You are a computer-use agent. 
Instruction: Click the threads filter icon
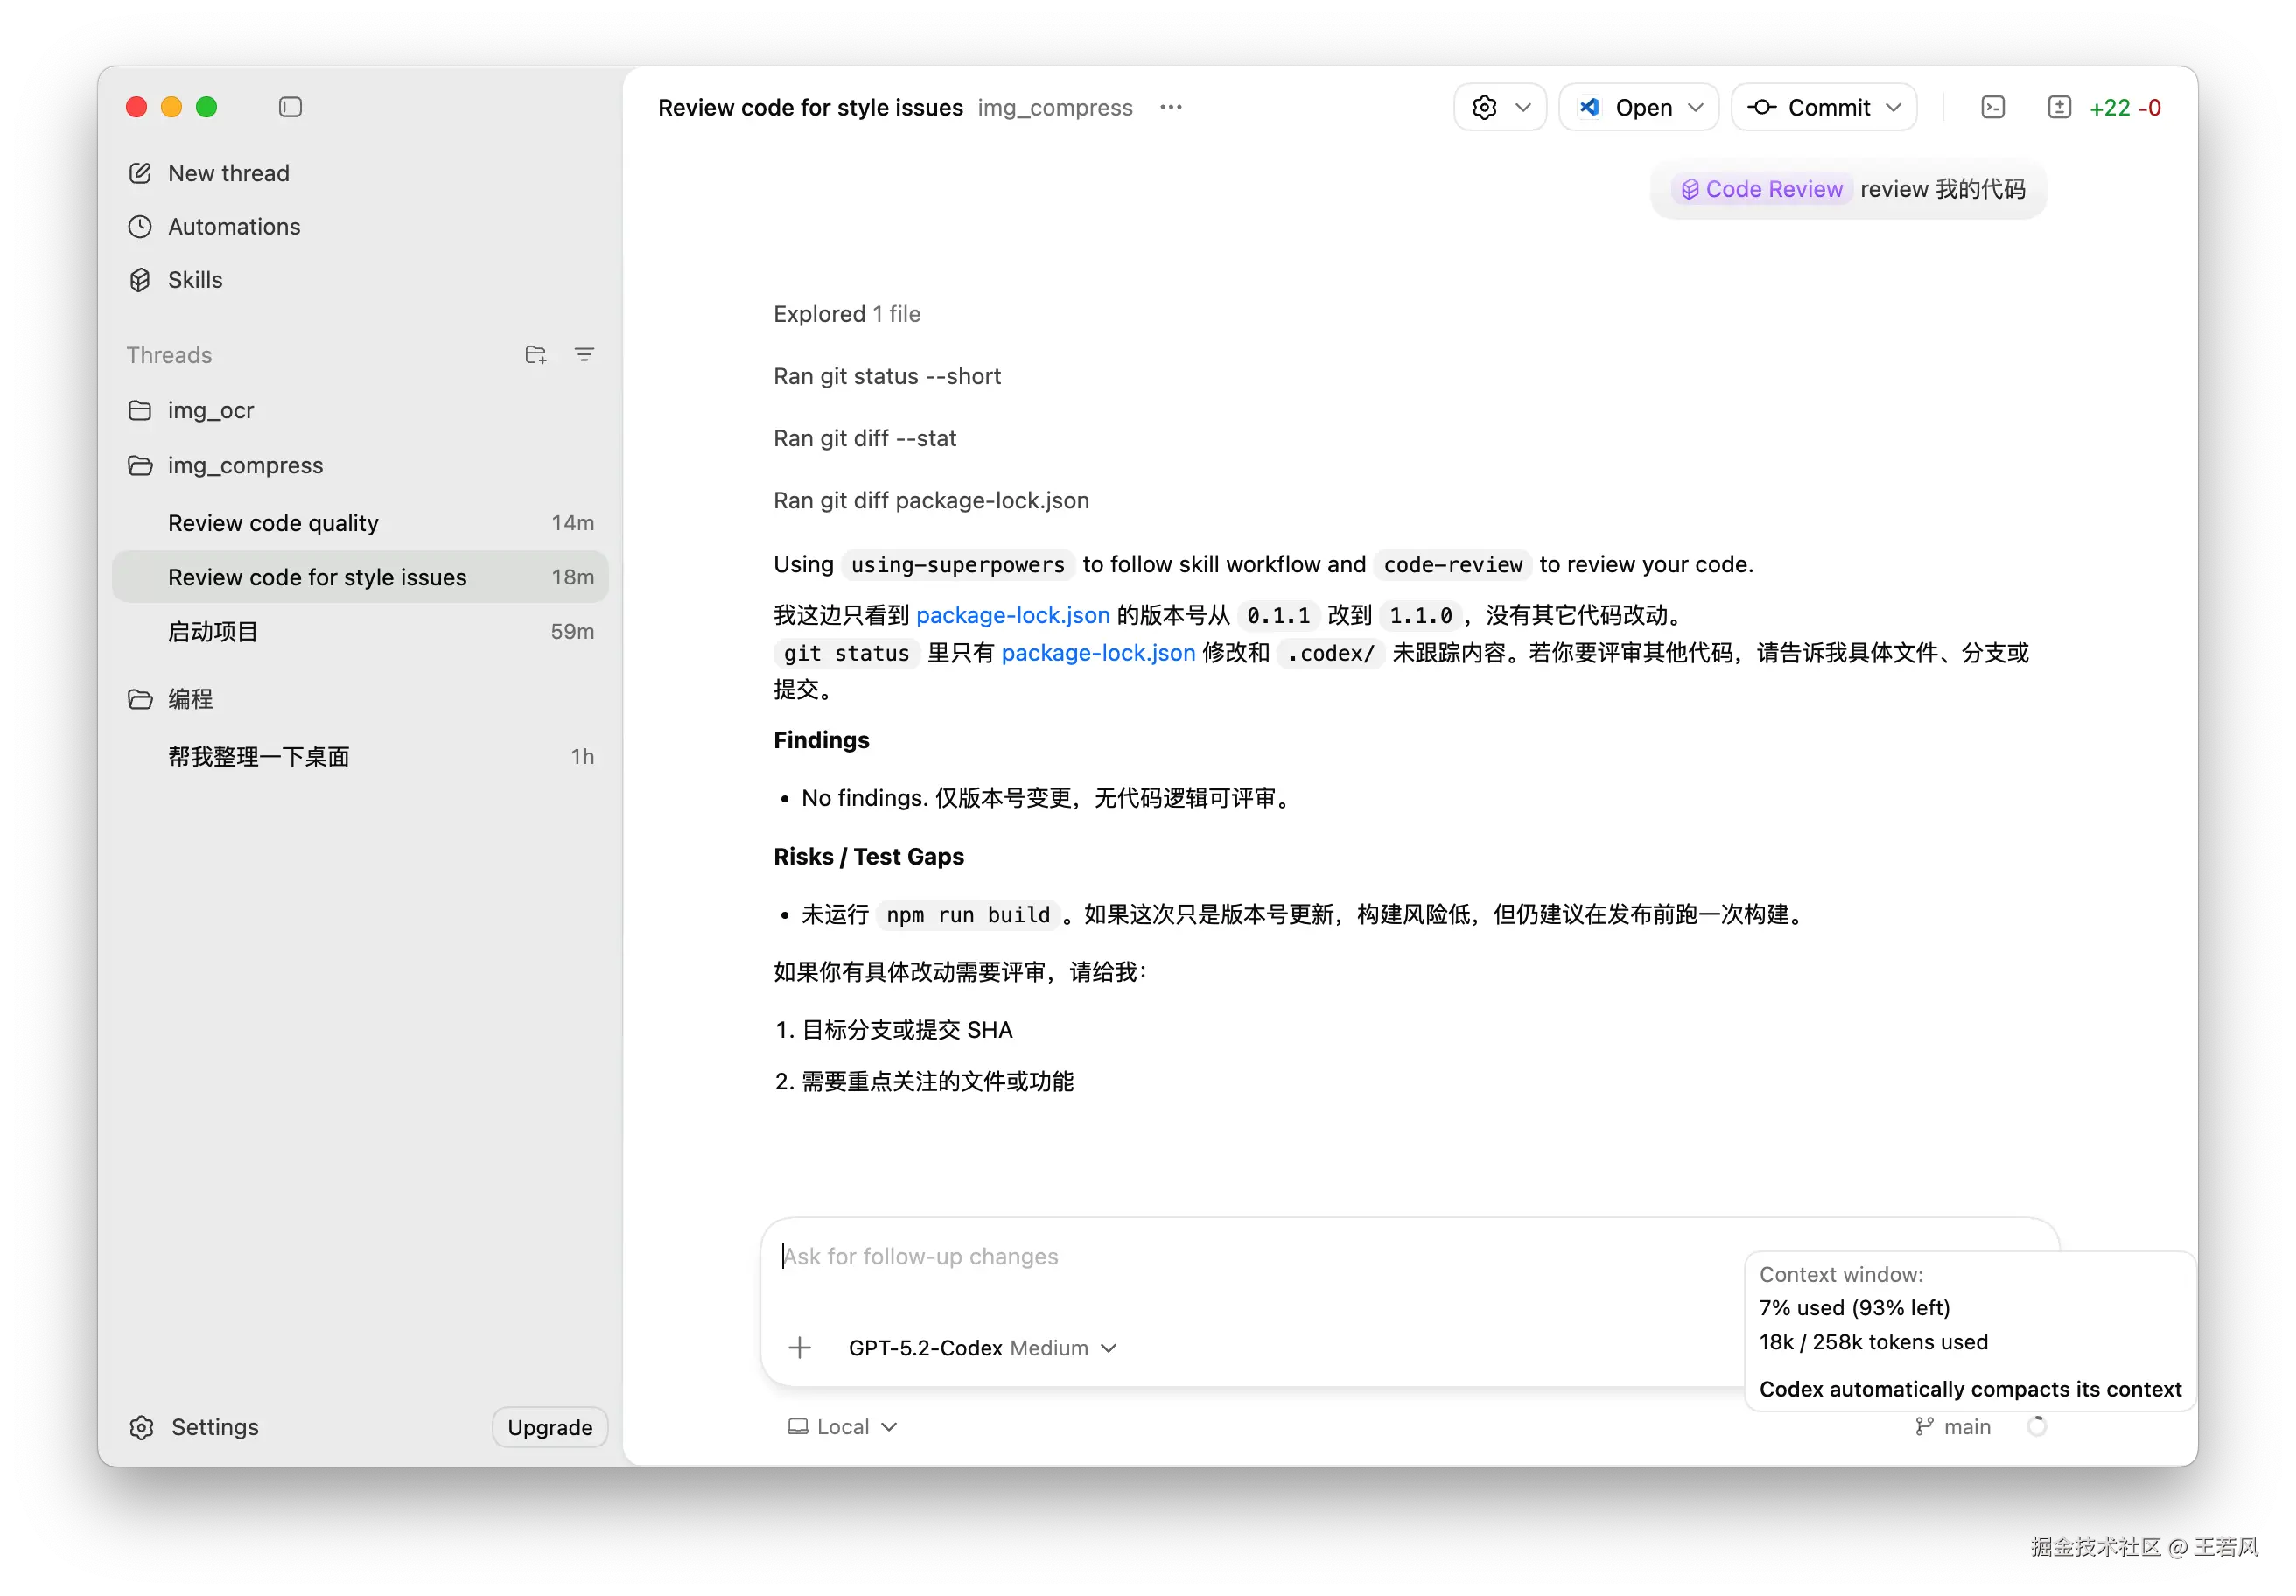coord(585,355)
